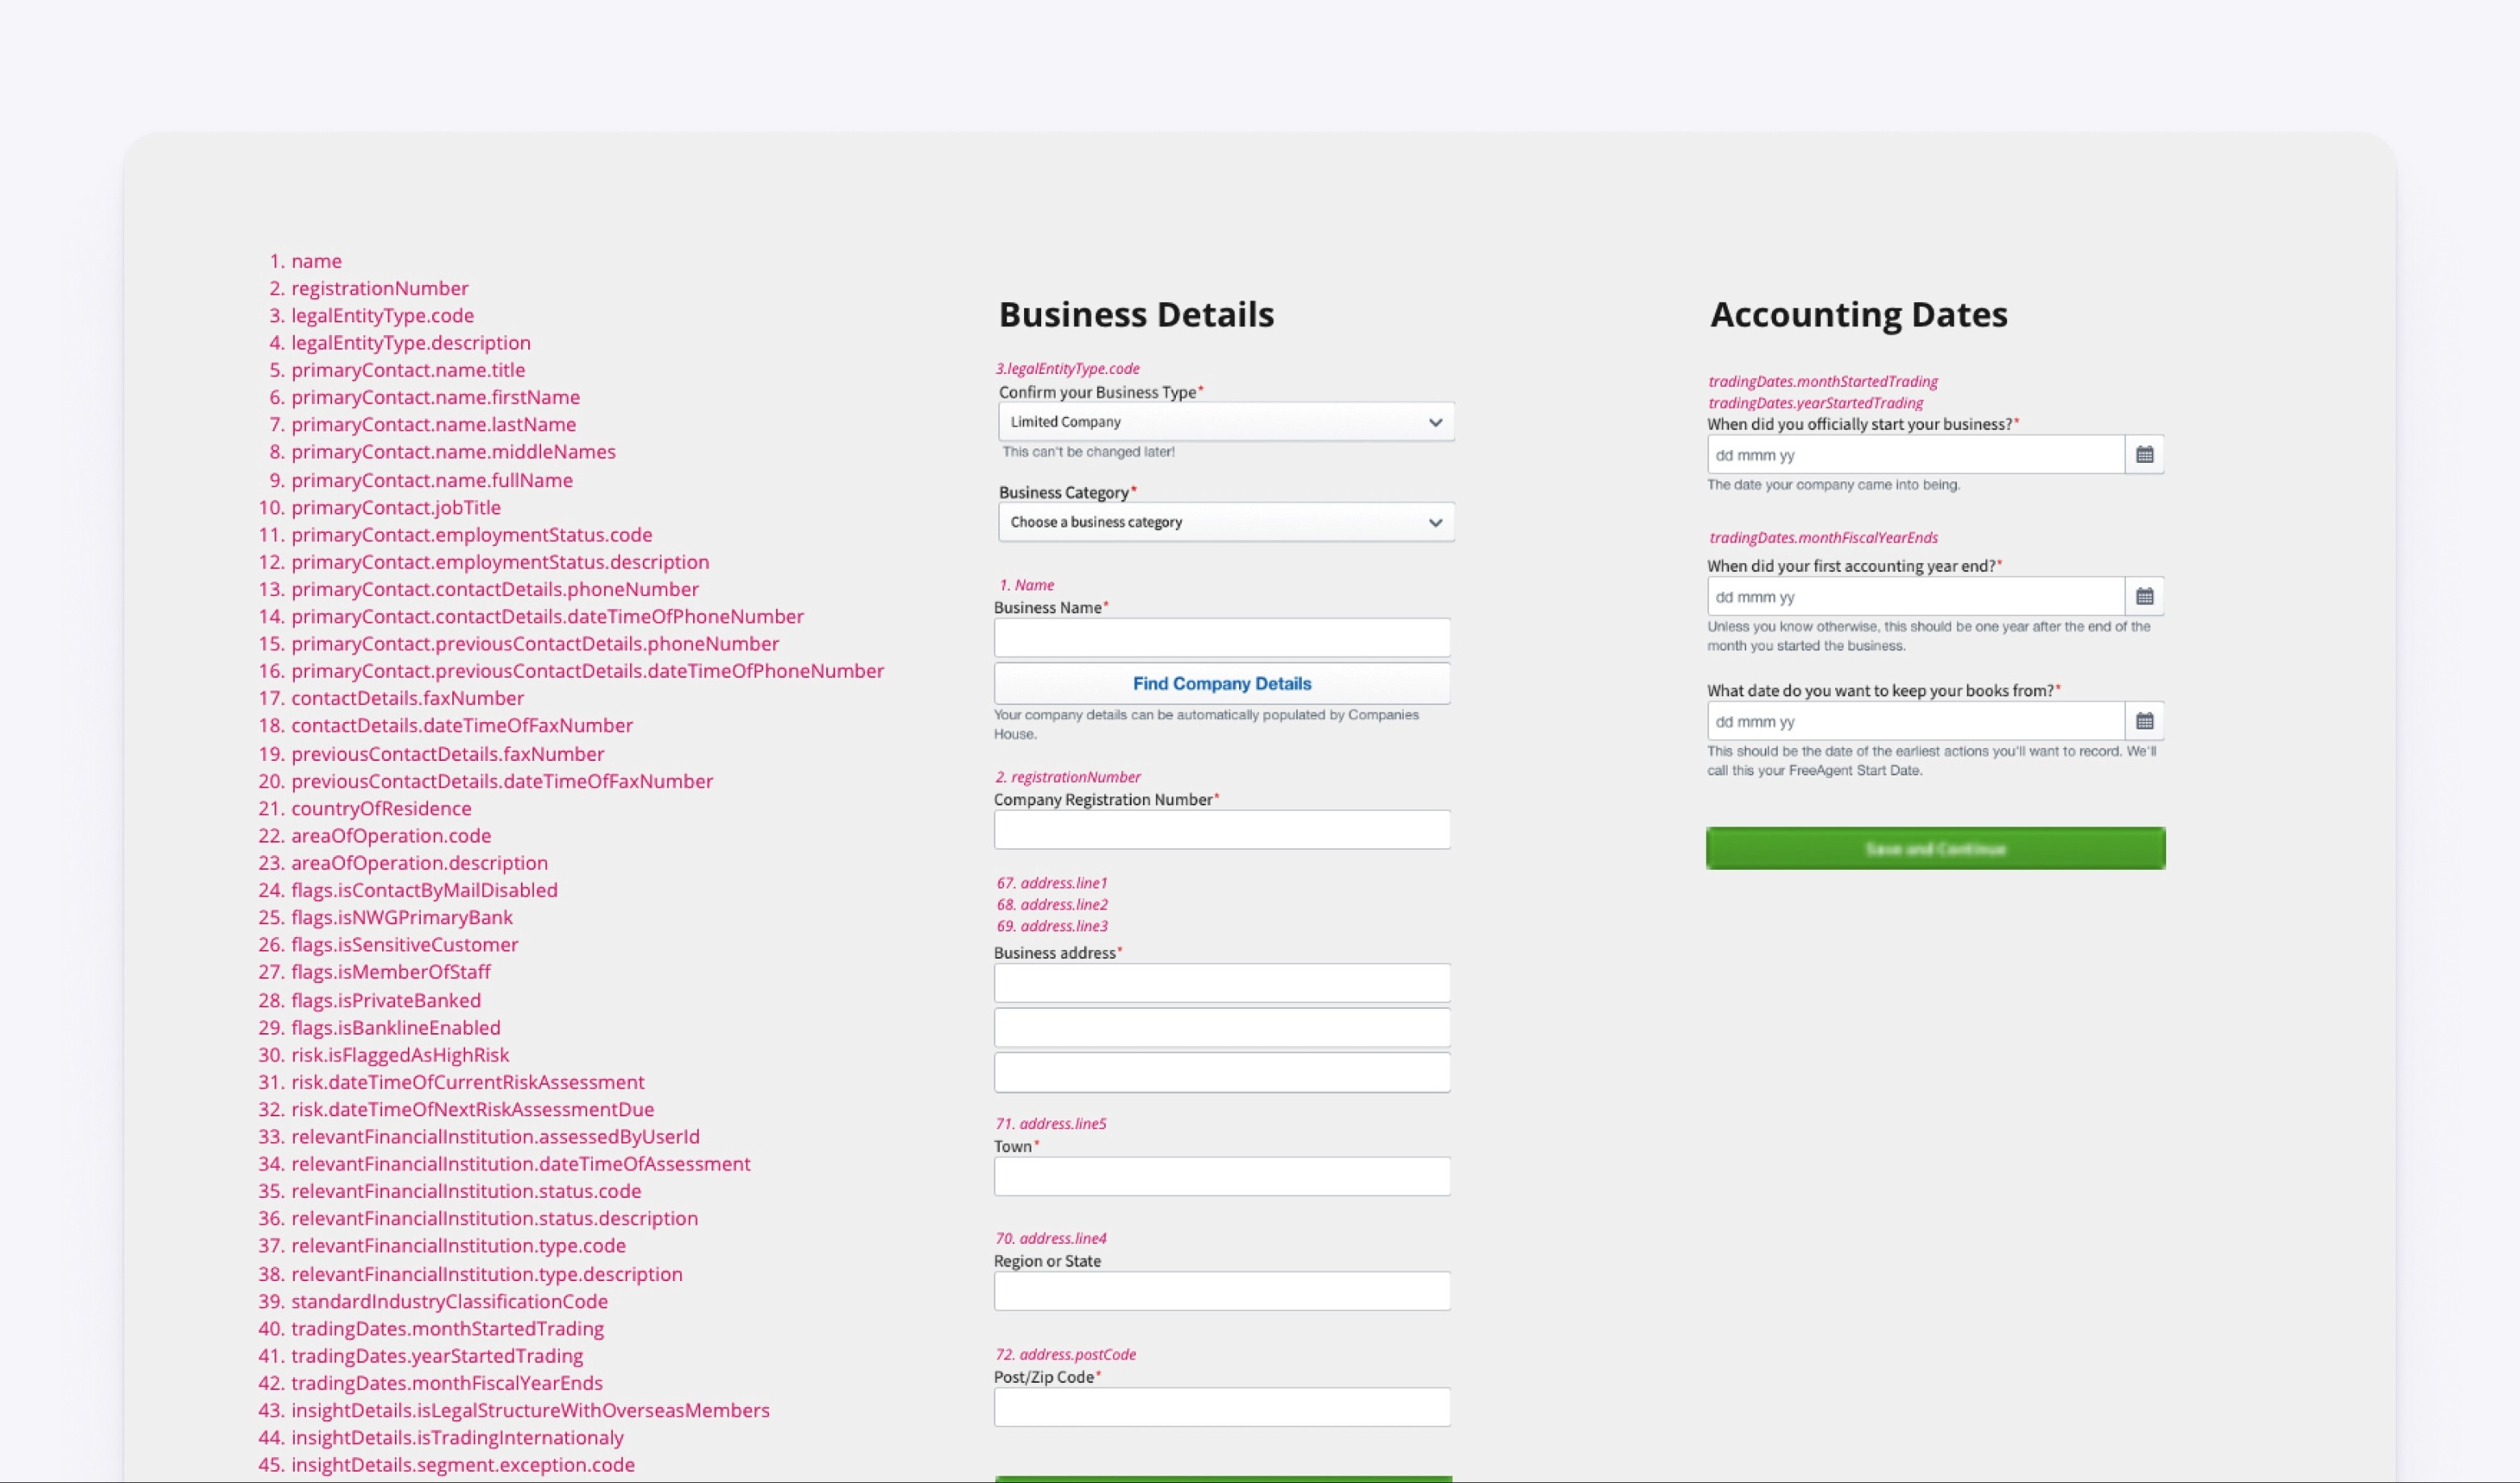The height and width of the screenshot is (1483, 2520).
Task: Select the second Business address line field
Action: click(1221, 1027)
